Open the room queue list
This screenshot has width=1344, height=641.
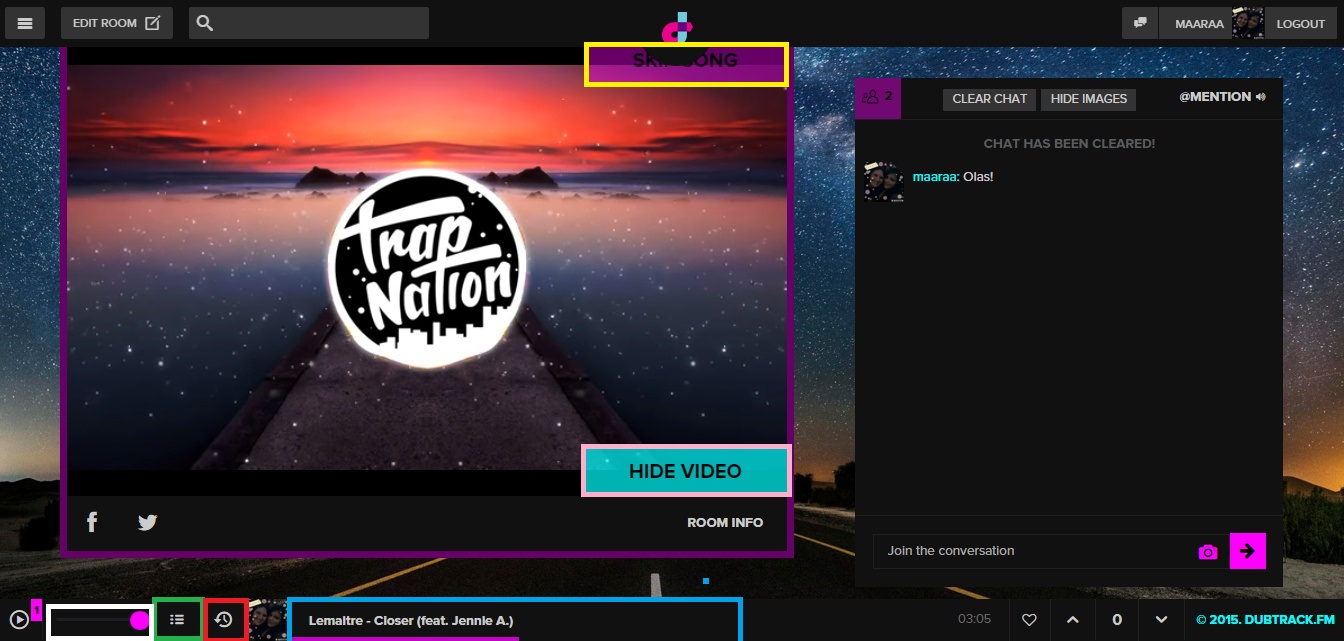point(177,620)
